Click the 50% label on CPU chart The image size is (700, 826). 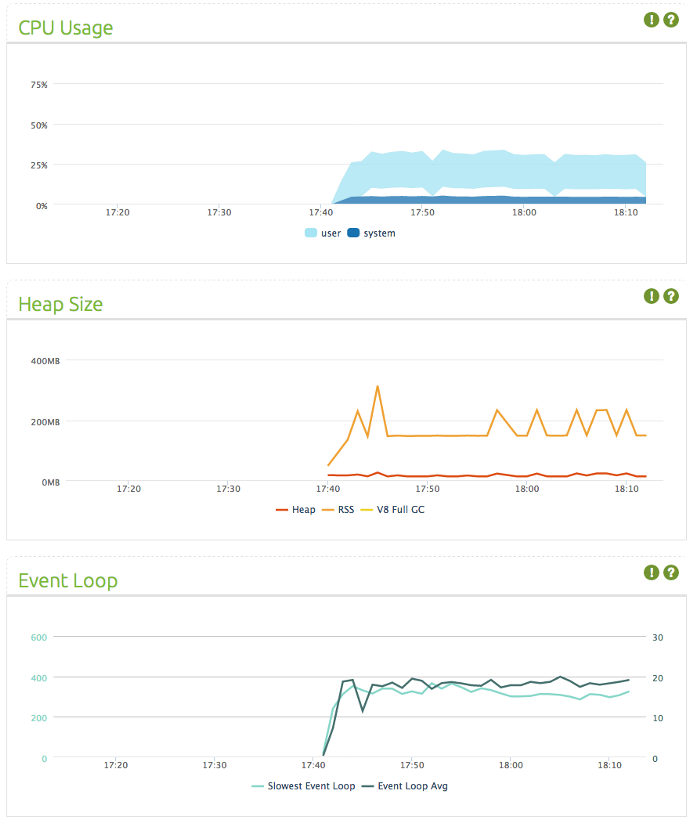(39, 125)
